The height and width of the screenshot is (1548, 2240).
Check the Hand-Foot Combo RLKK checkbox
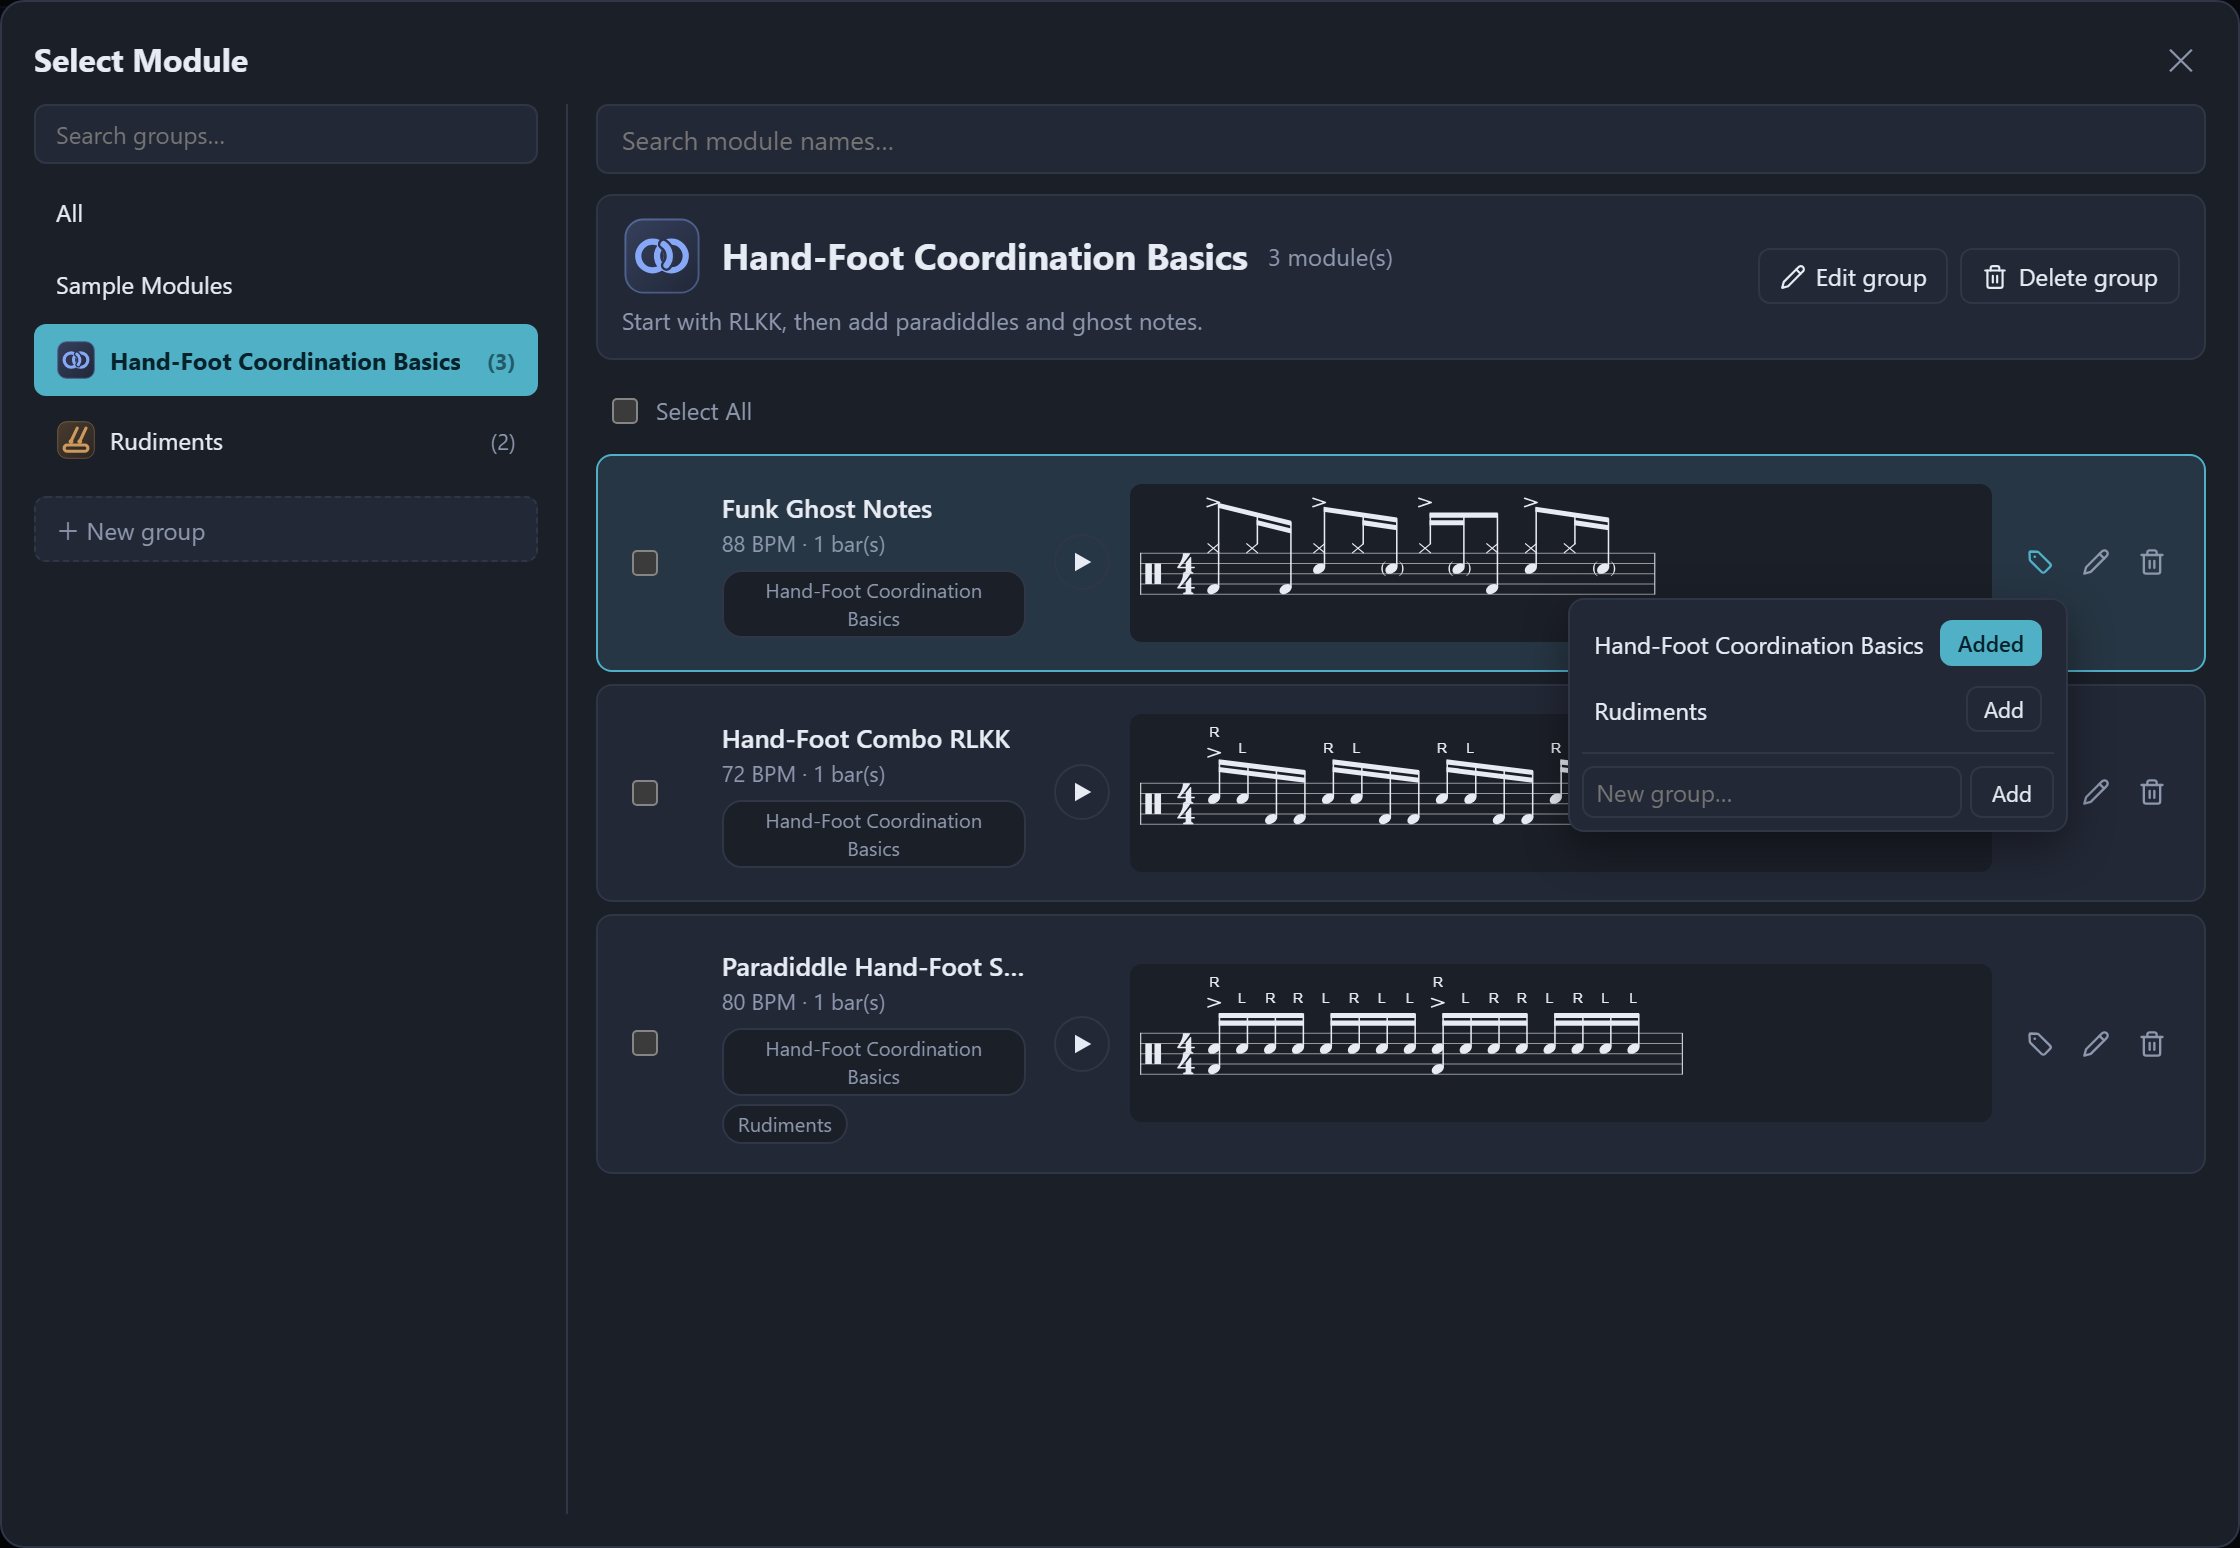[645, 793]
